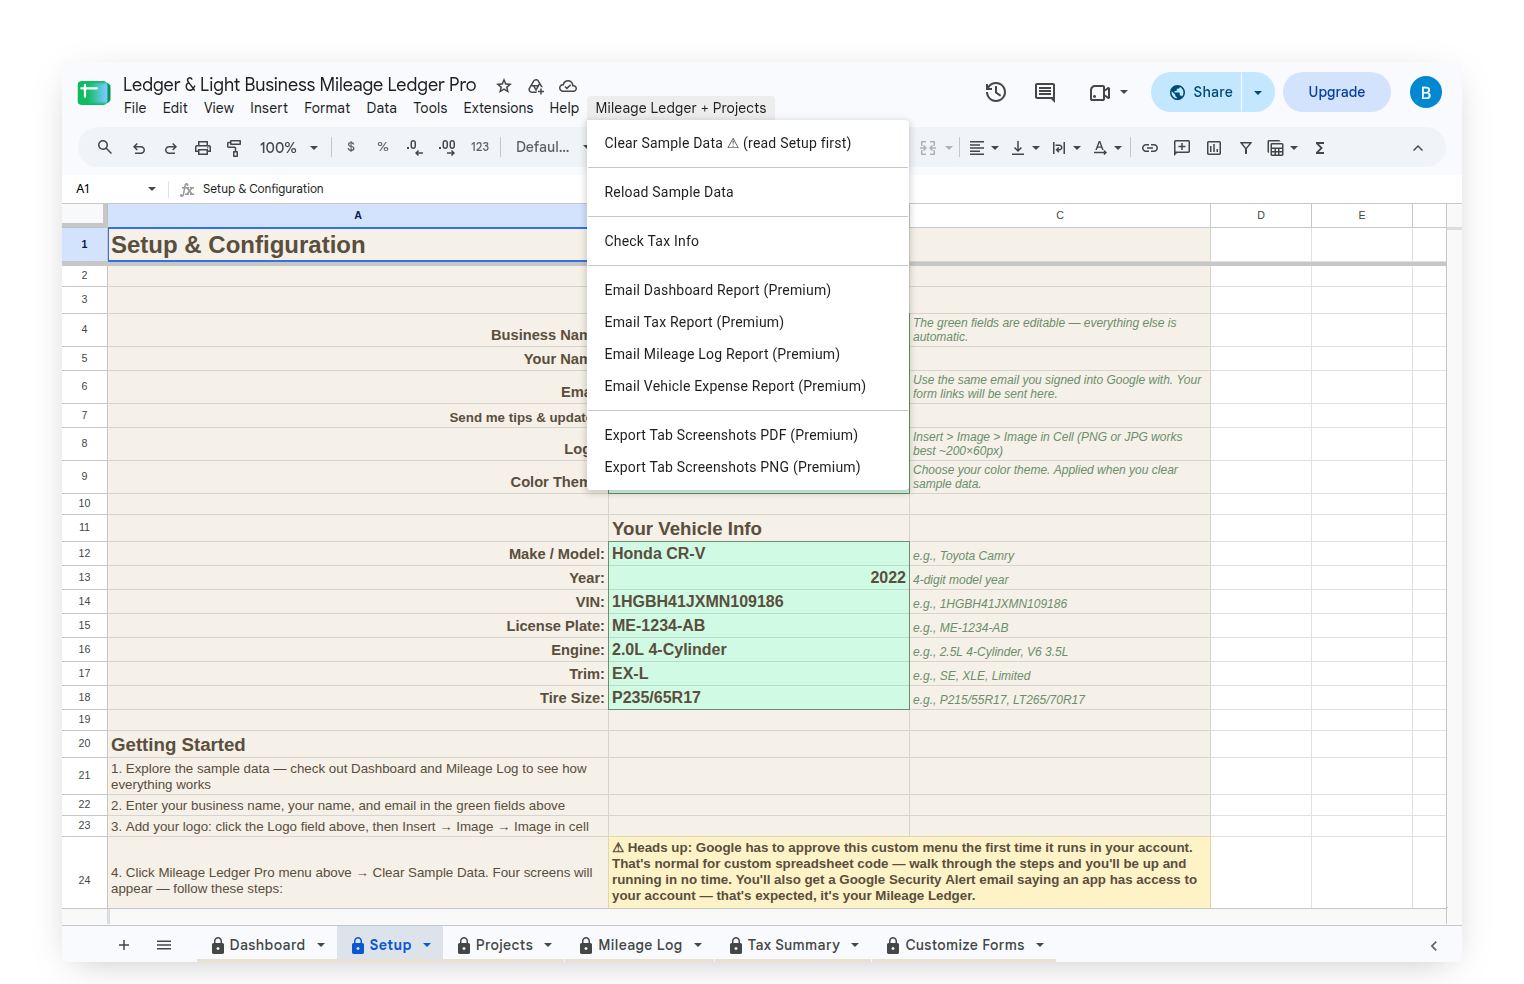Click the Honda CR-V make/model cell
The height and width of the screenshot is (984, 1524).
759,554
